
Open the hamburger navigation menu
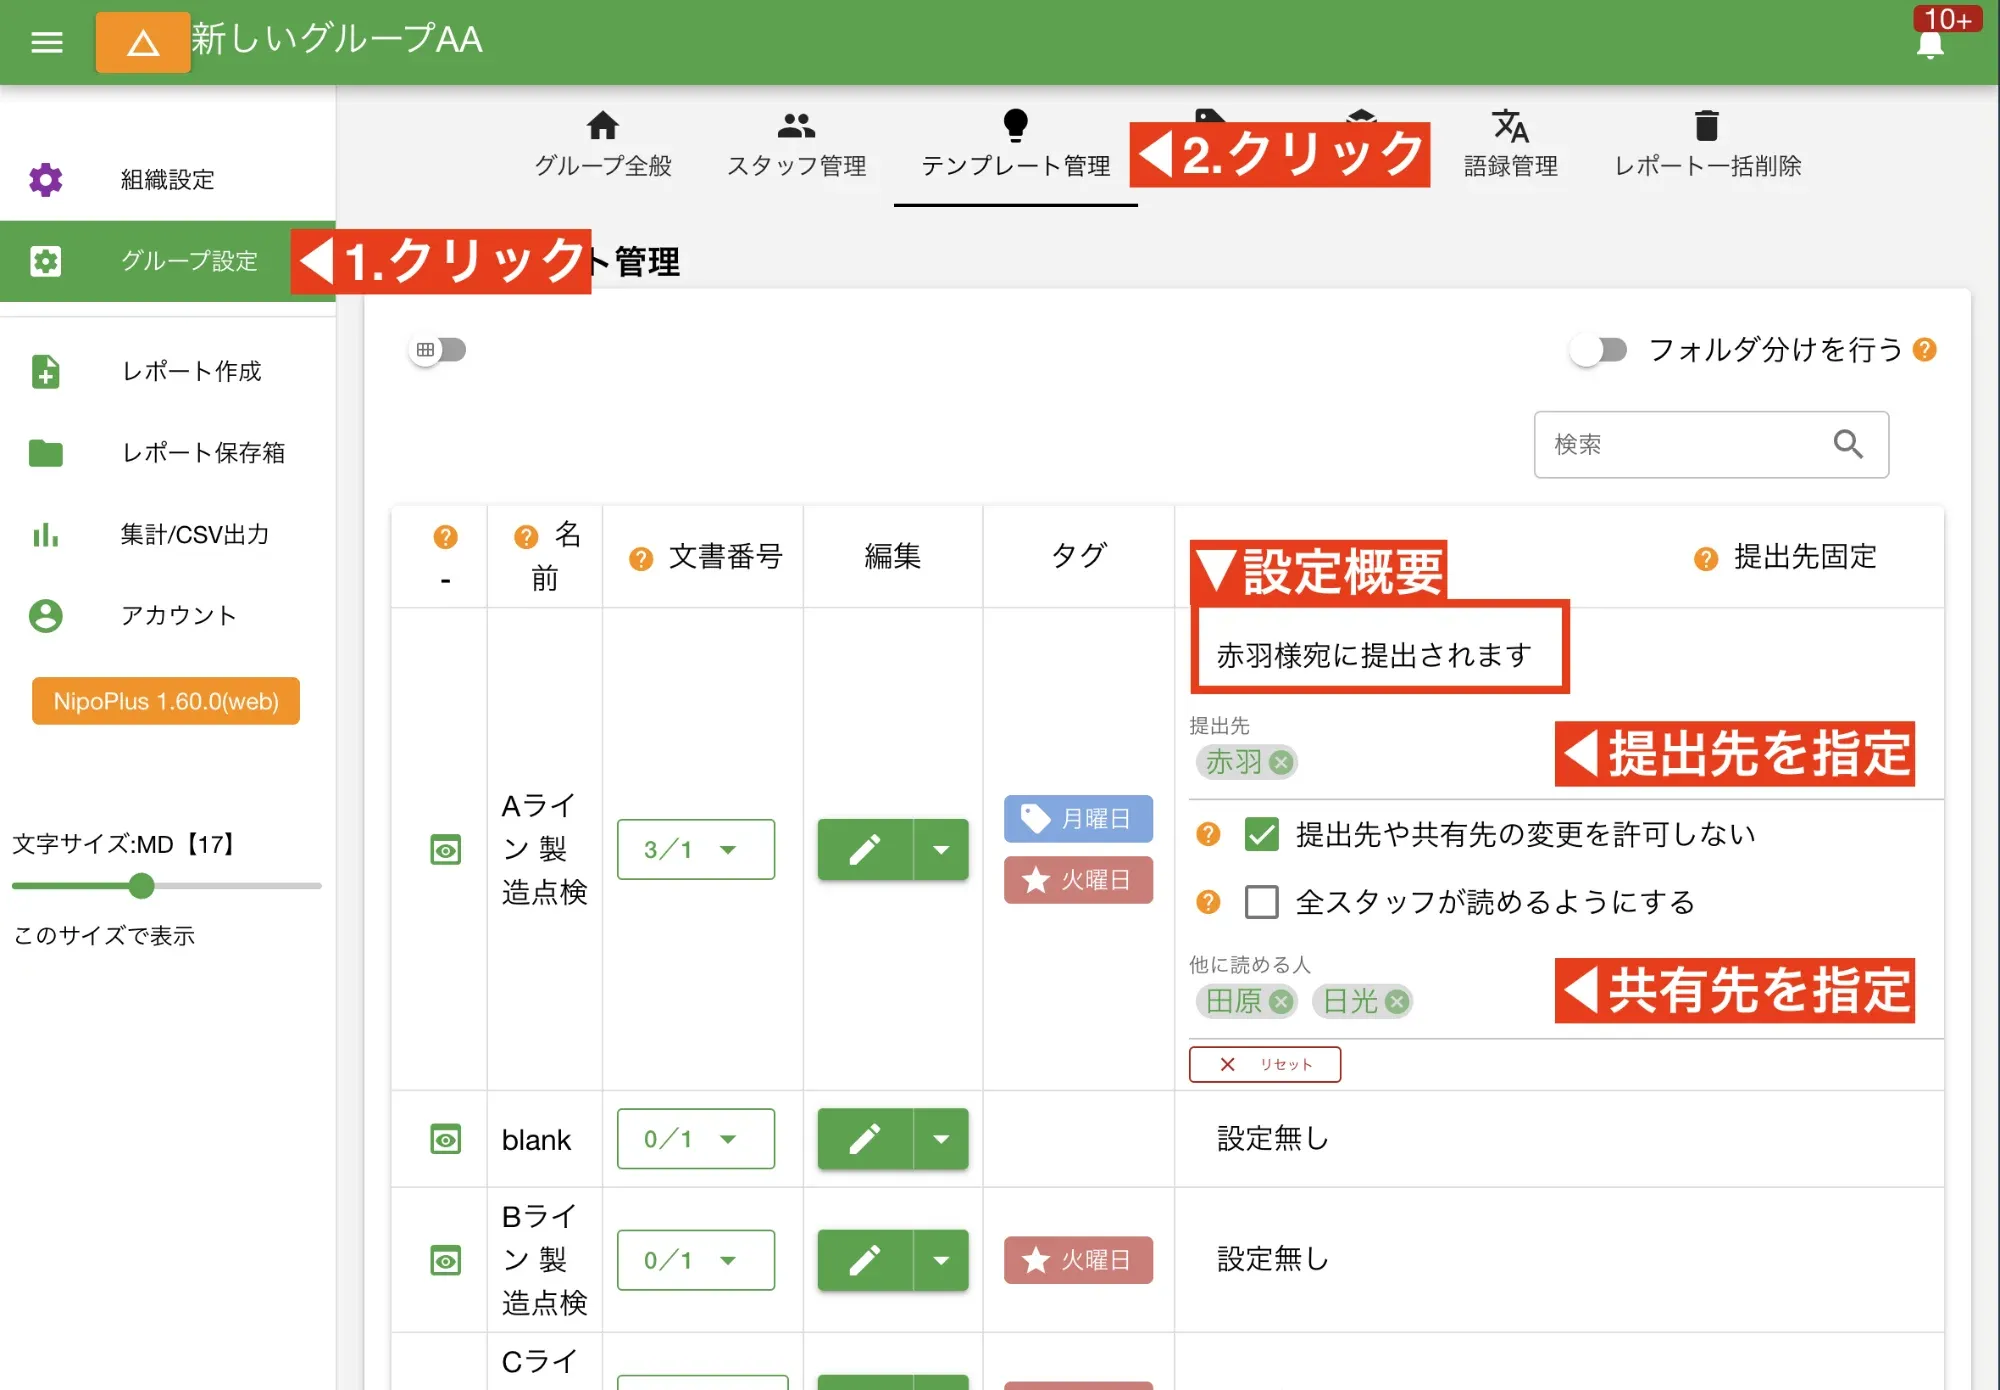point(46,42)
